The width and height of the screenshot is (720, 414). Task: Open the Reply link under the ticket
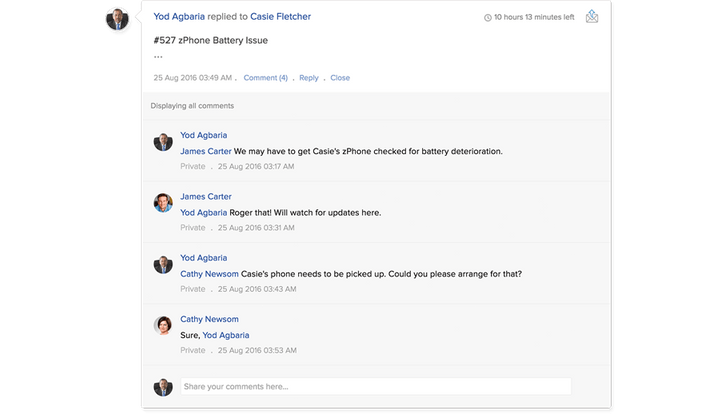pyautogui.click(x=308, y=78)
